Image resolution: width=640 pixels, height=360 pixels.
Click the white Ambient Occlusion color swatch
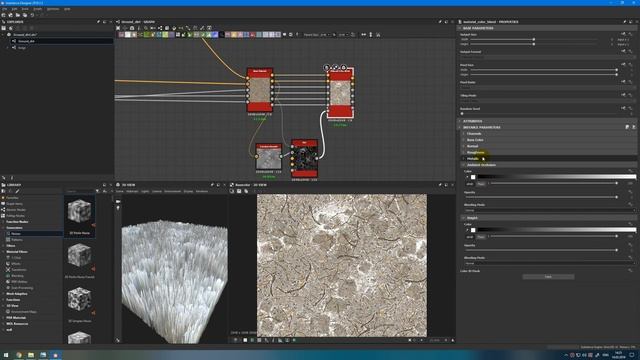(473, 177)
